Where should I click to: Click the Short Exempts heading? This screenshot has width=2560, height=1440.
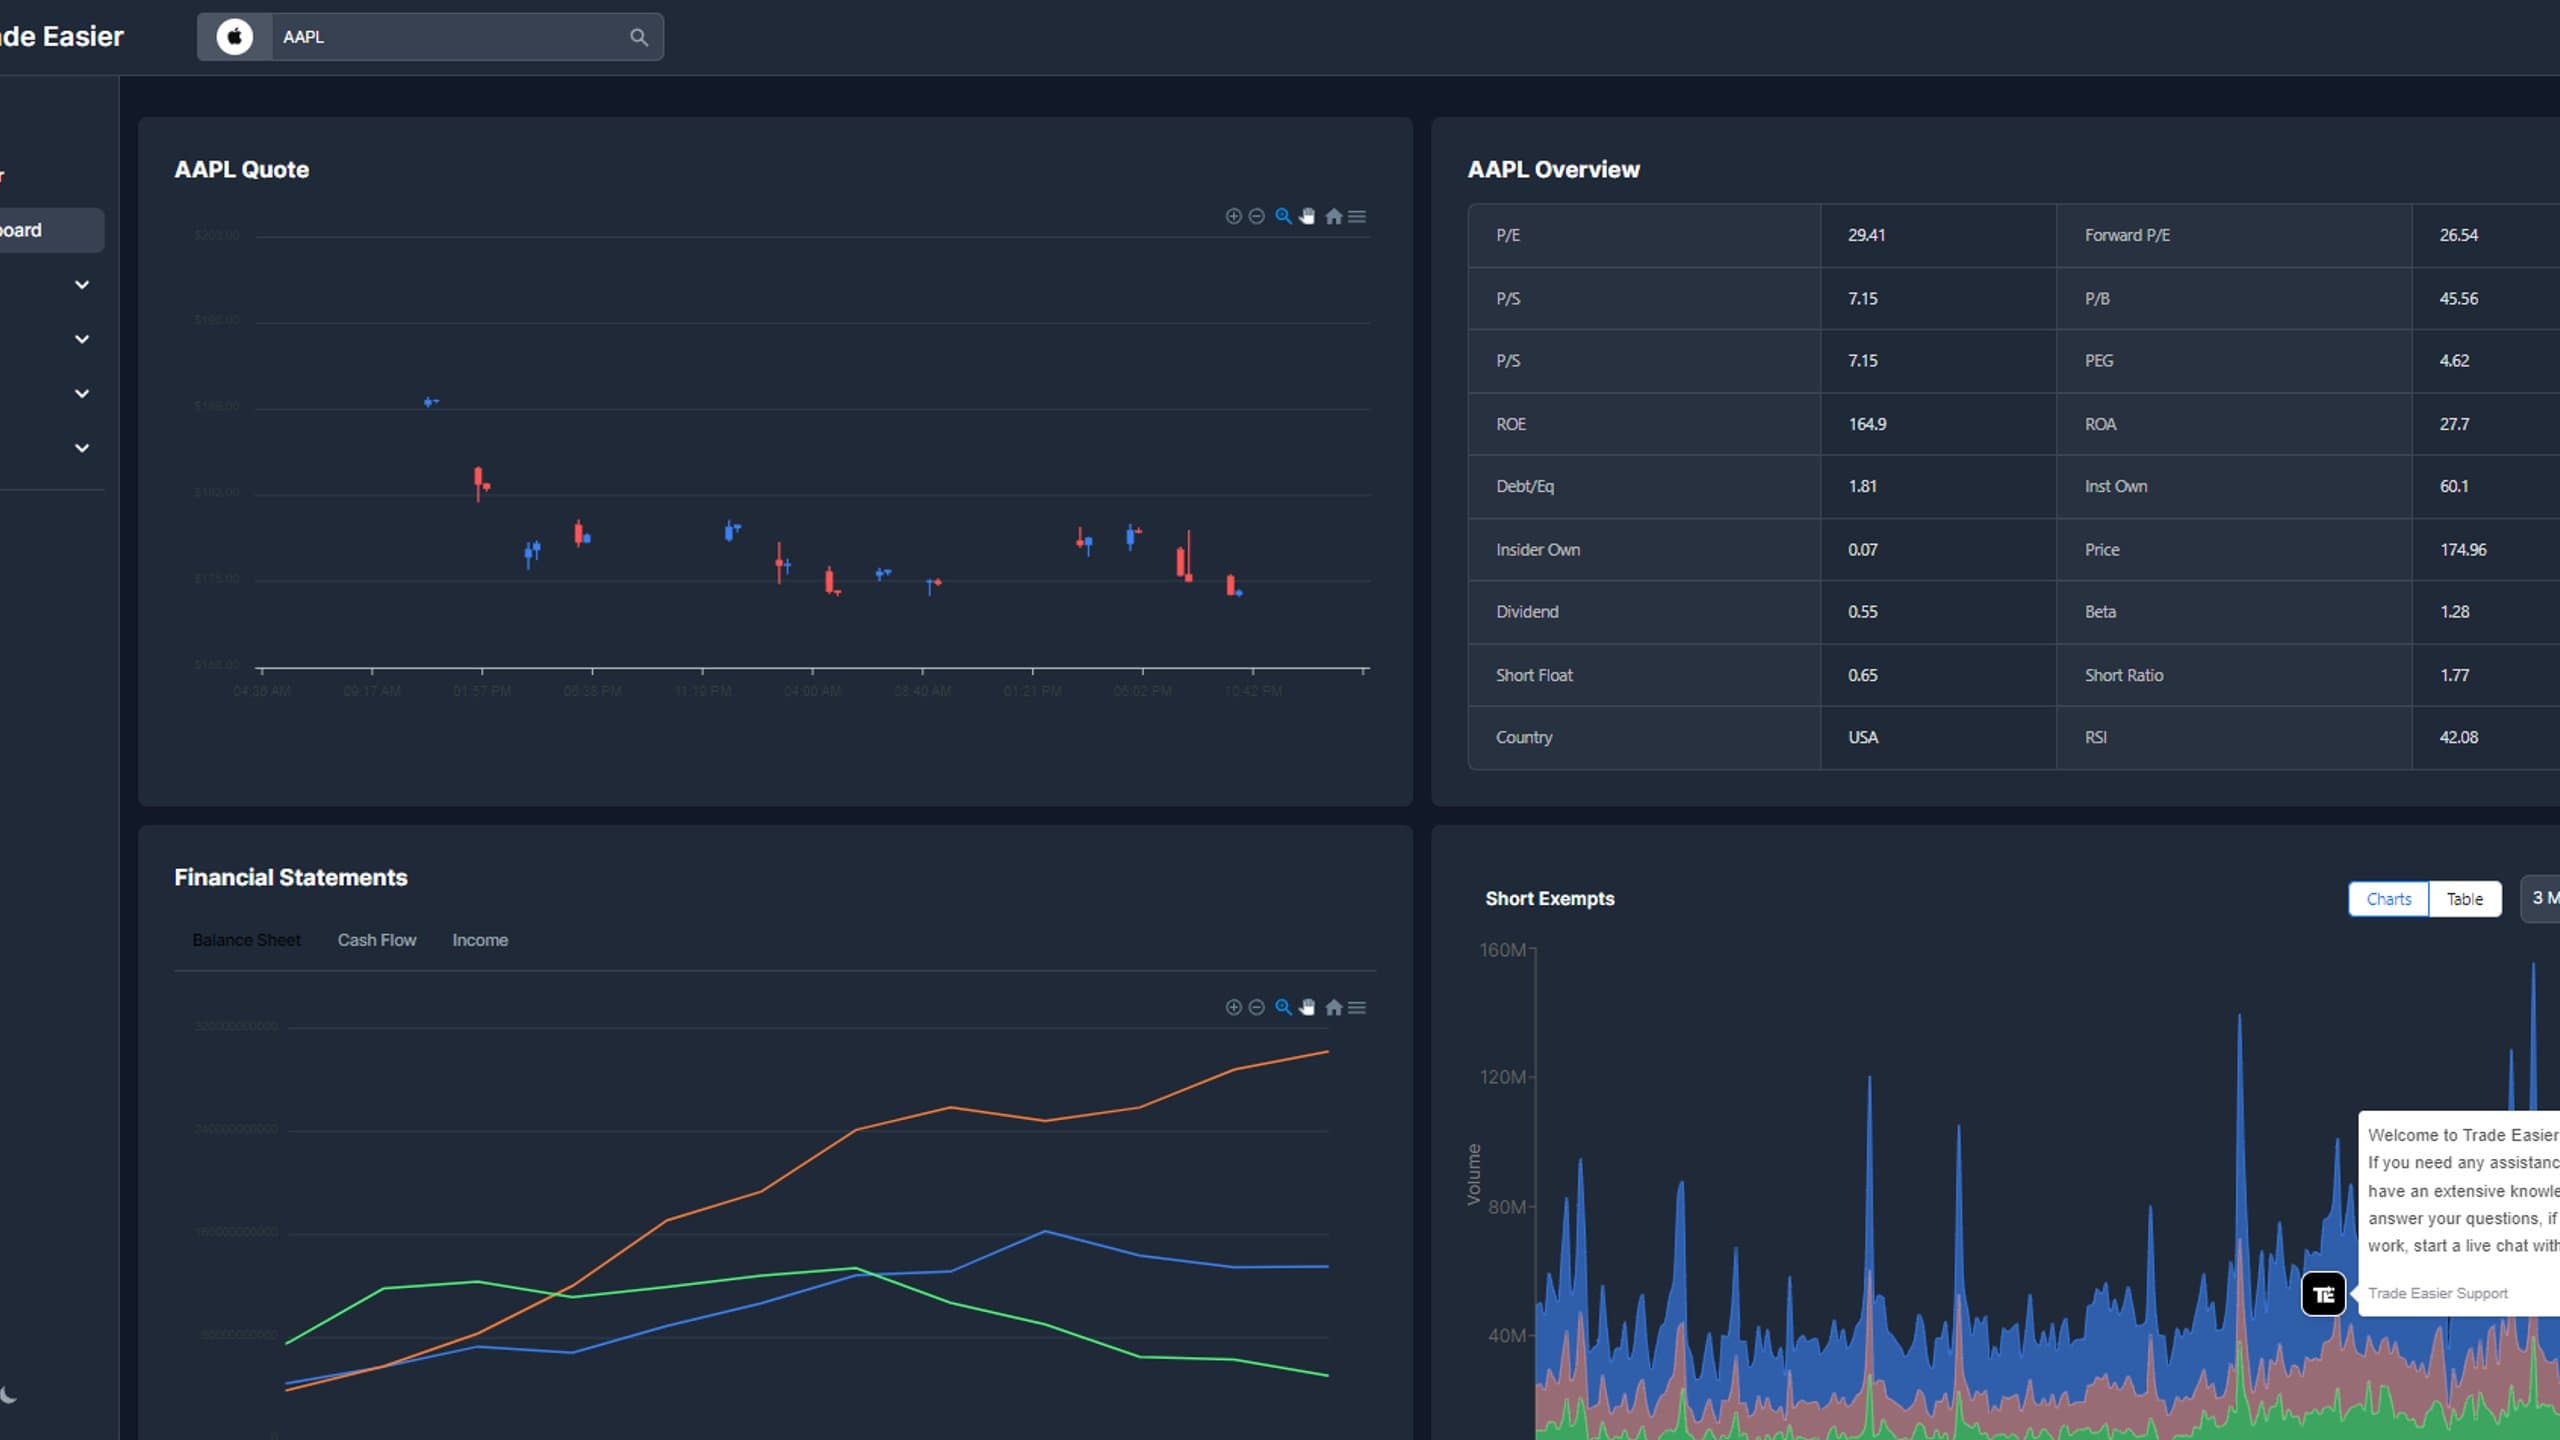pos(1549,899)
